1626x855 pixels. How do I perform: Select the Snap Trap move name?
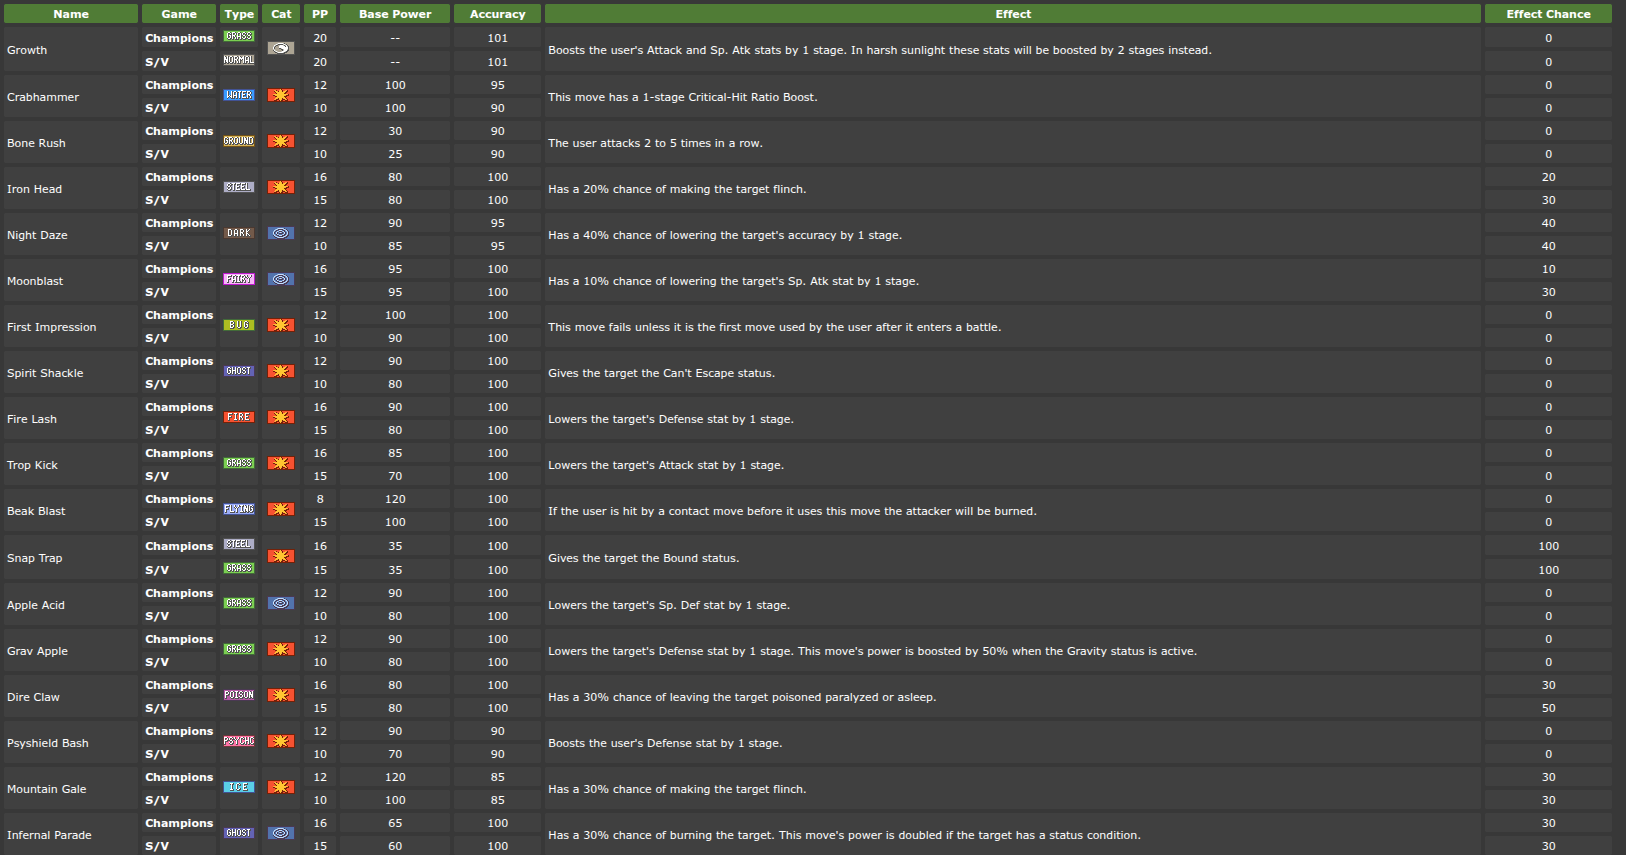pyautogui.click(x=34, y=558)
